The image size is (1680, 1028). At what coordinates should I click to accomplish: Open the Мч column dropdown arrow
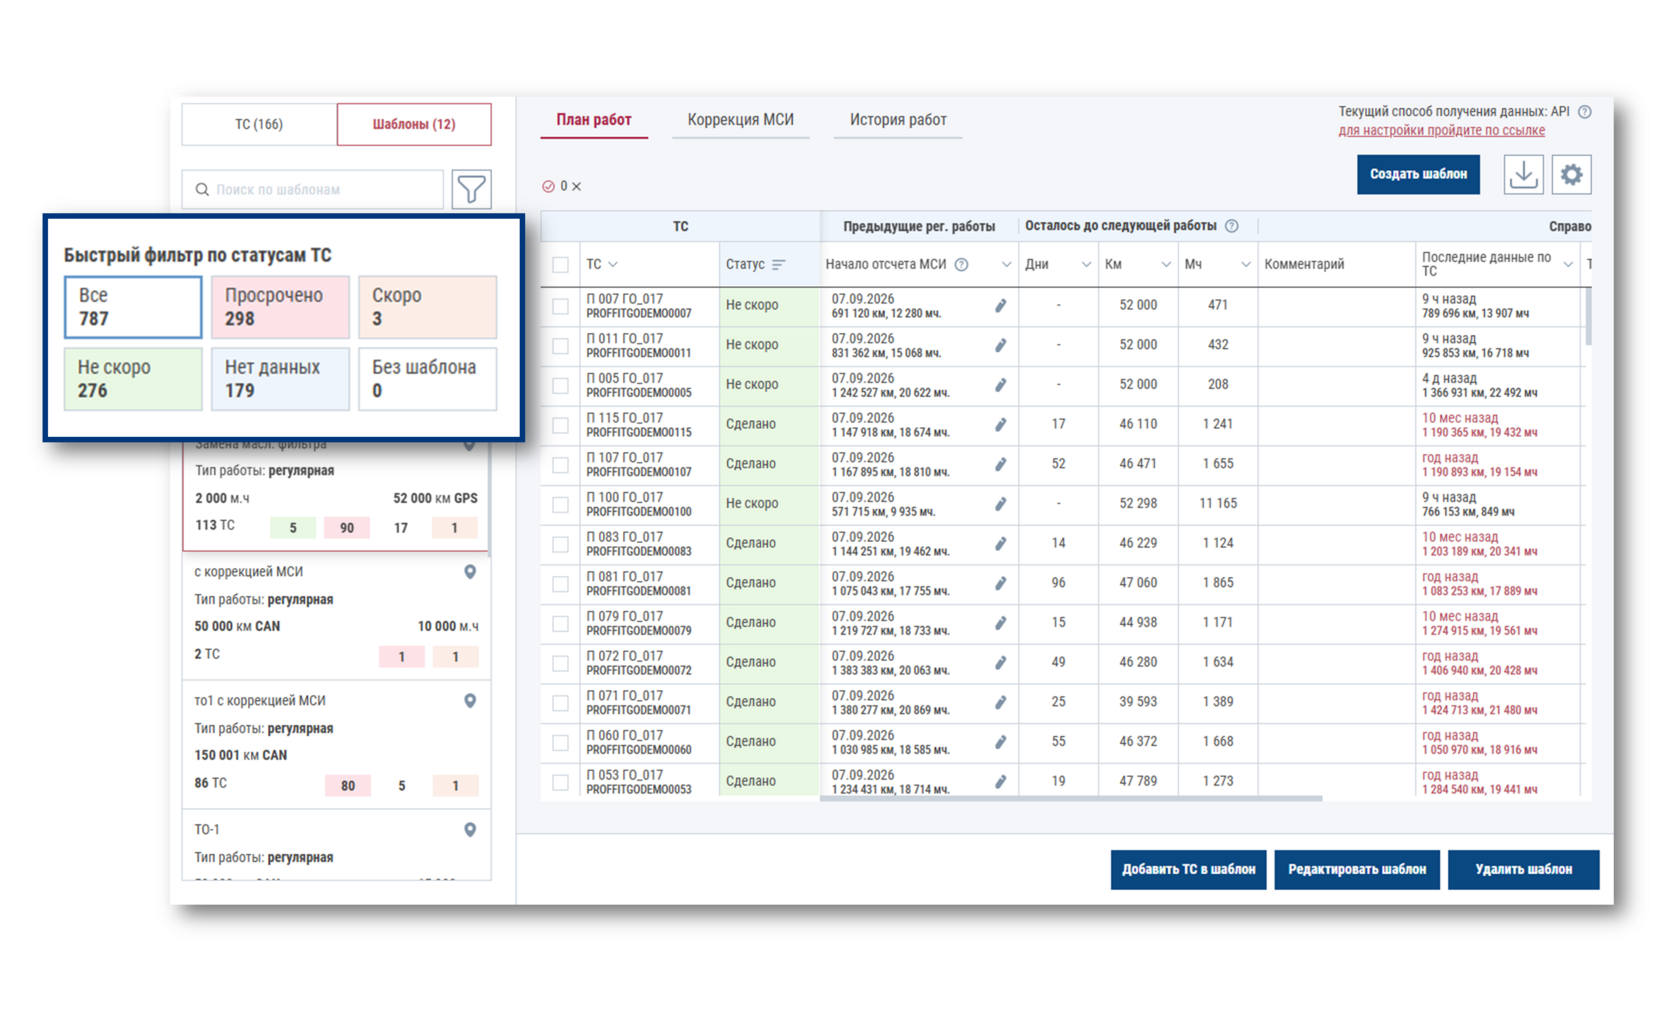click(x=1246, y=265)
